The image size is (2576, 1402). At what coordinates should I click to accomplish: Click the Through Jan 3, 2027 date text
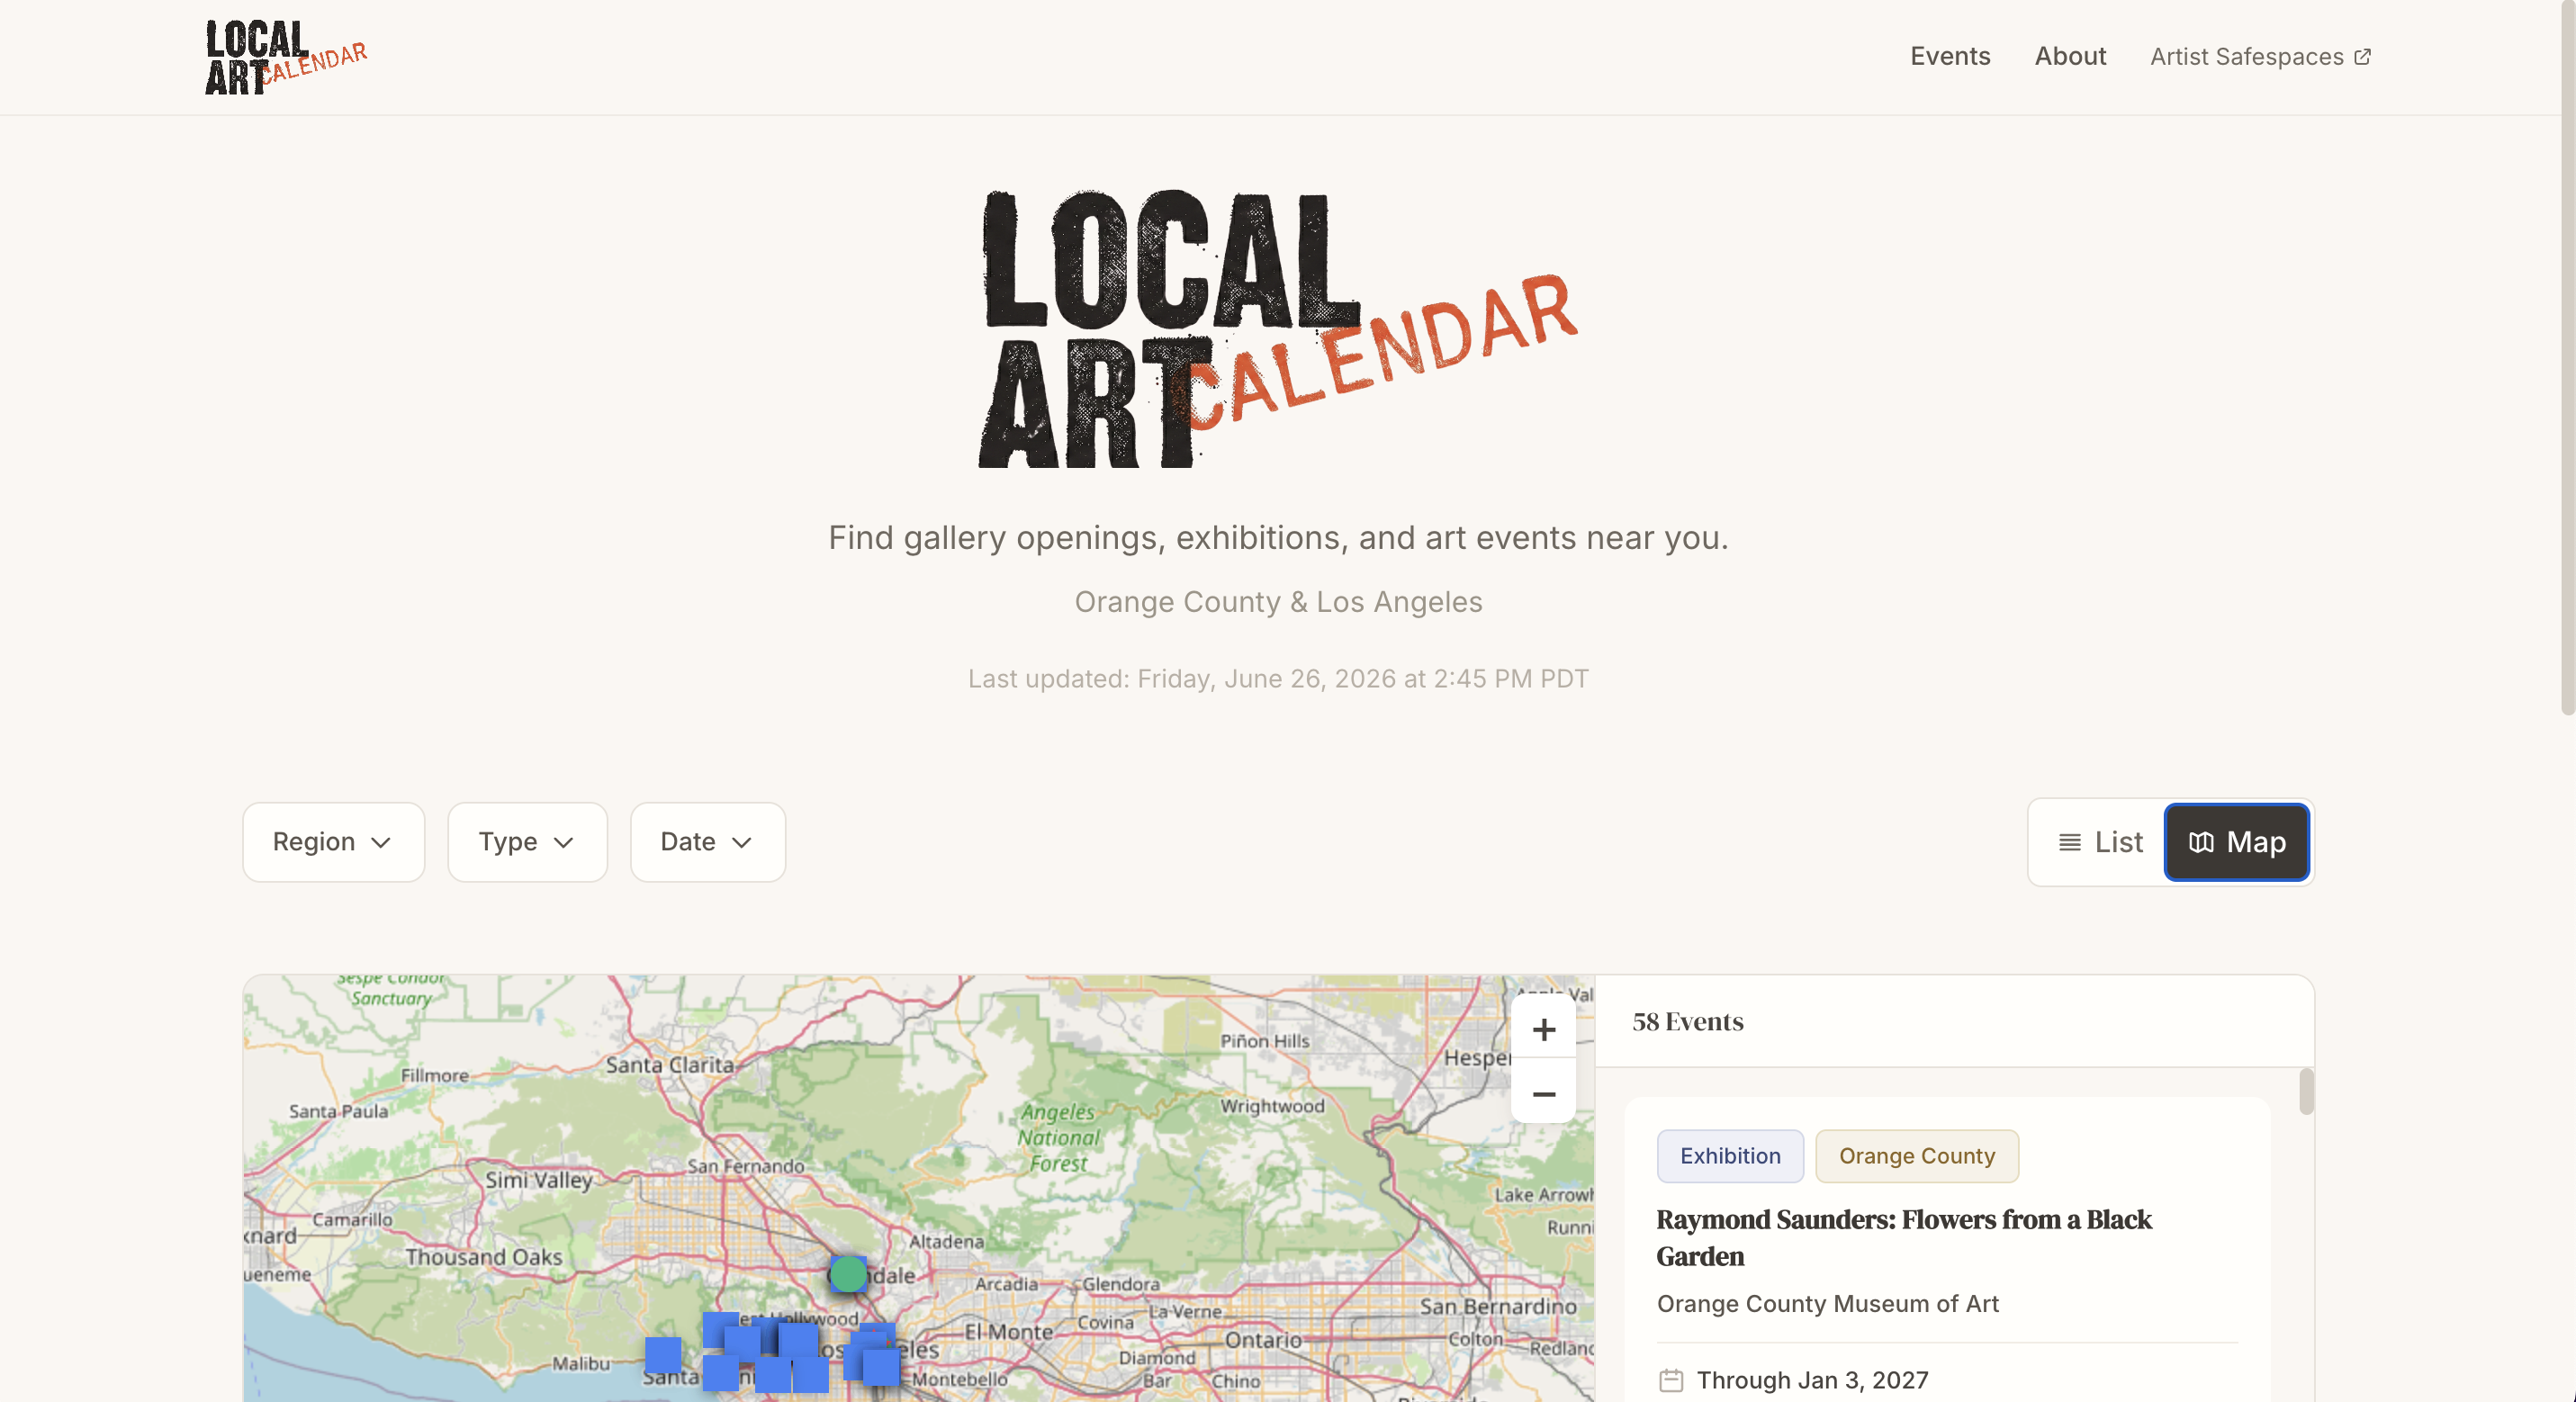click(1812, 1380)
